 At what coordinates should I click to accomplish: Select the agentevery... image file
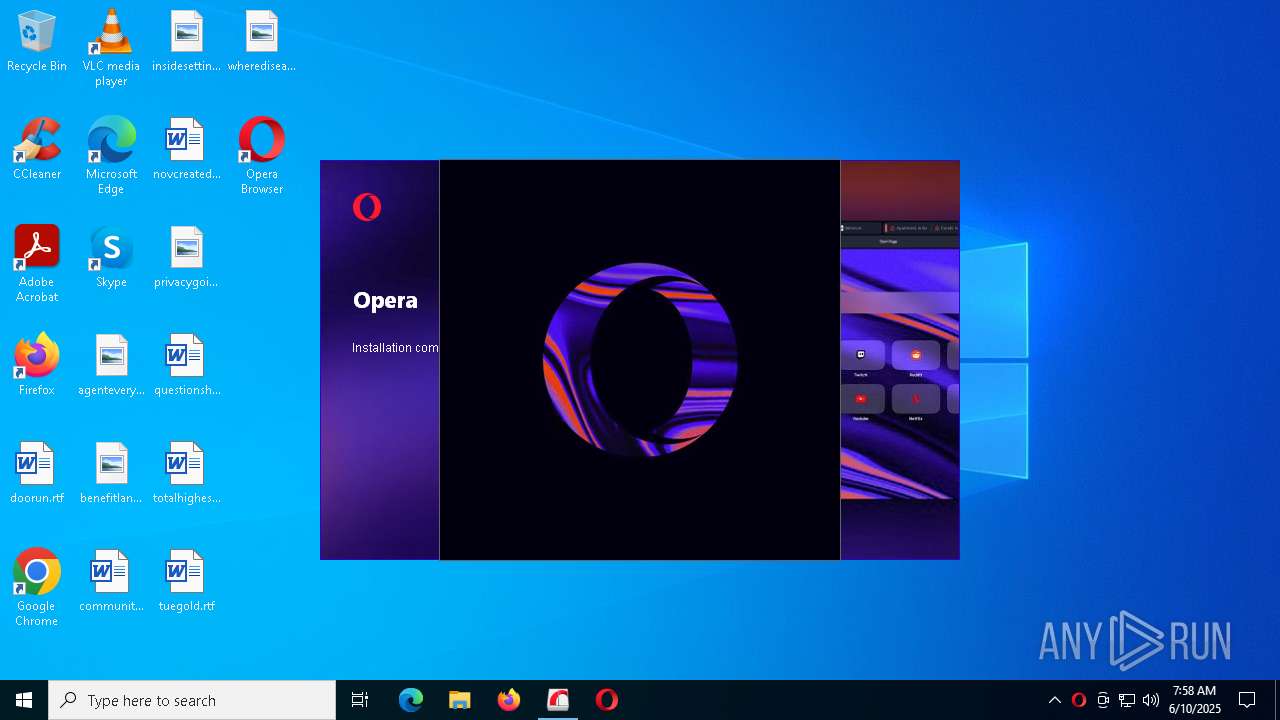tap(111, 366)
